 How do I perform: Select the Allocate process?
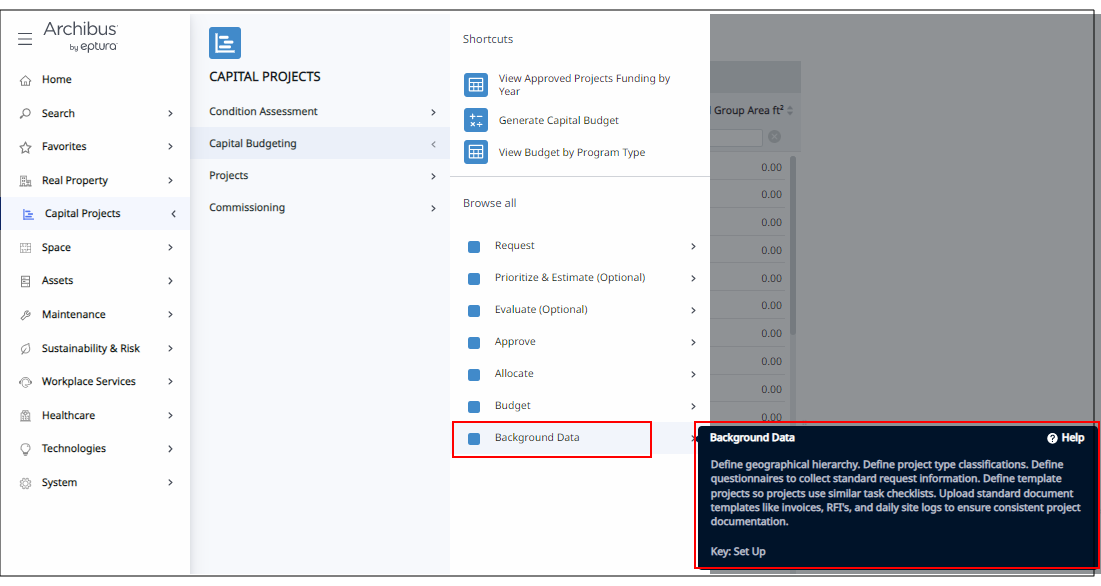[x=514, y=373]
